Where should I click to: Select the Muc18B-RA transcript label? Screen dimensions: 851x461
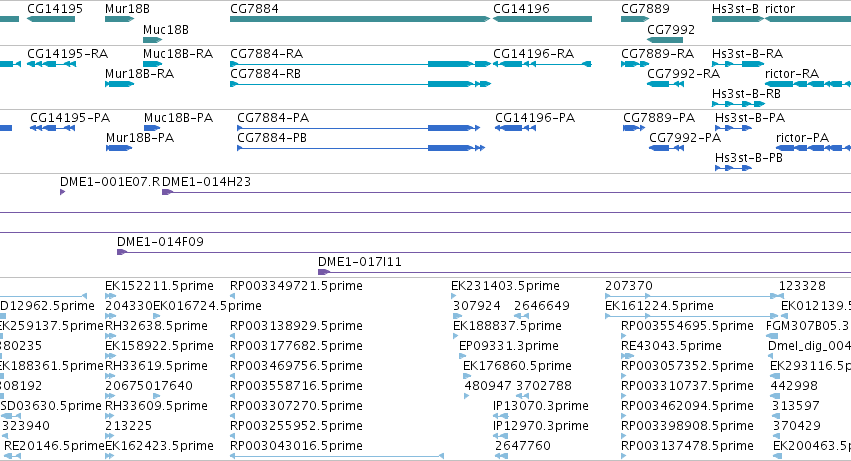pyautogui.click(x=177, y=54)
